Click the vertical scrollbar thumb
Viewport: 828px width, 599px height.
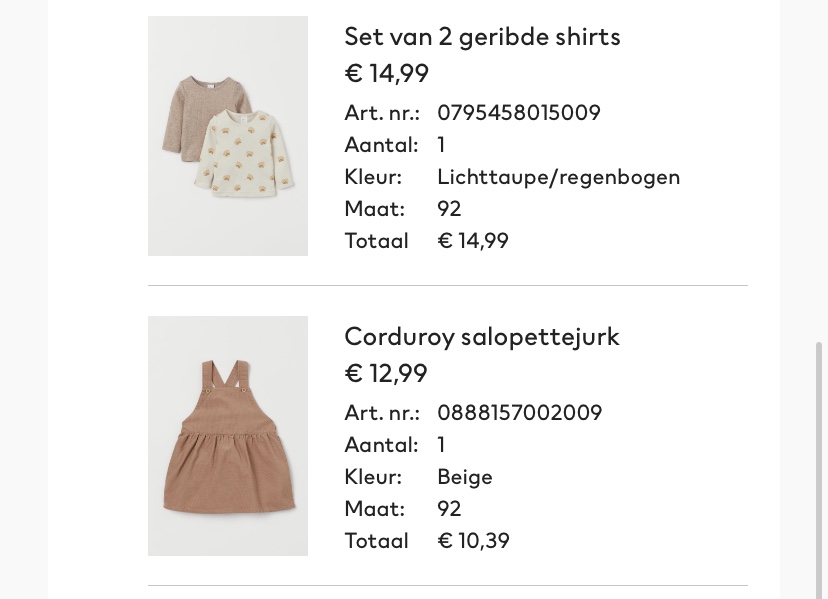click(x=819, y=470)
